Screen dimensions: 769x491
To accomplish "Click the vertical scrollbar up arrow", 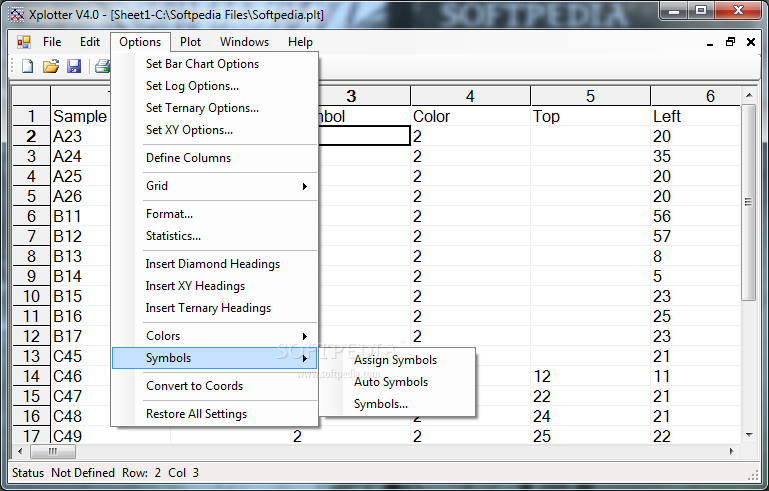I will [x=748, y=95].
